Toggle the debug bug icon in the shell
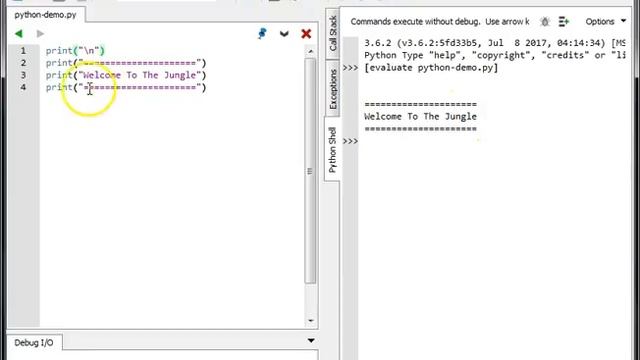The height and width of the screenshot is (360, 640). pyautogui.click(x=544, y=22)
